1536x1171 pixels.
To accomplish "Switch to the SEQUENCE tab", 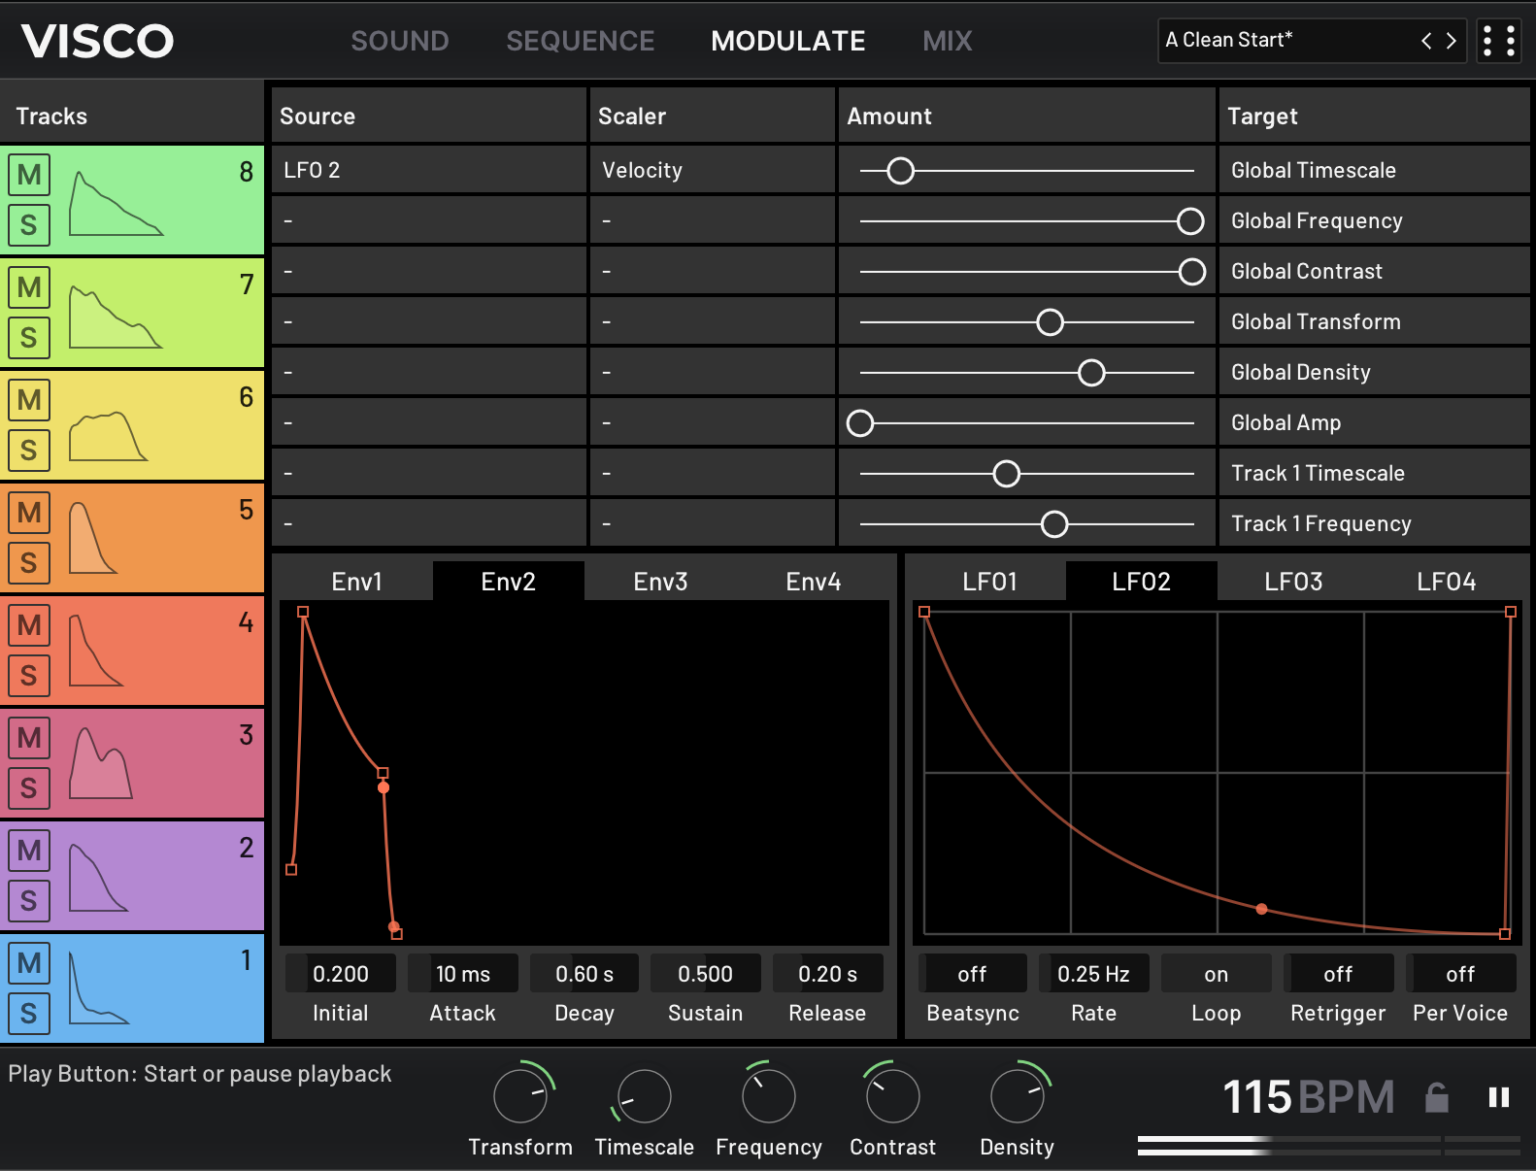I will pos(580,41).
